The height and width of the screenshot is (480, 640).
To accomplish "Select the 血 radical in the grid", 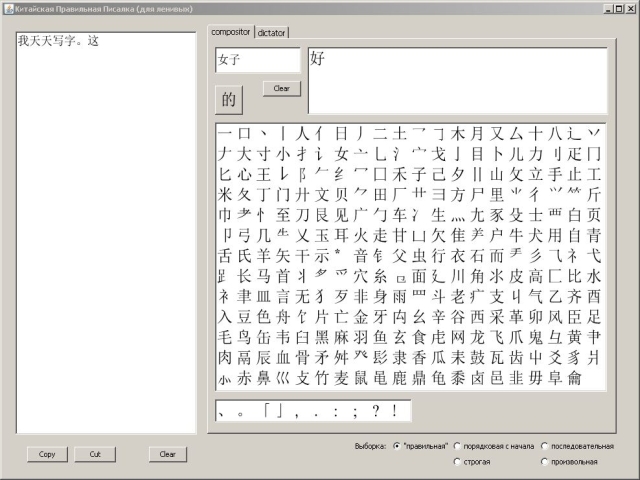I will point(283,358).
